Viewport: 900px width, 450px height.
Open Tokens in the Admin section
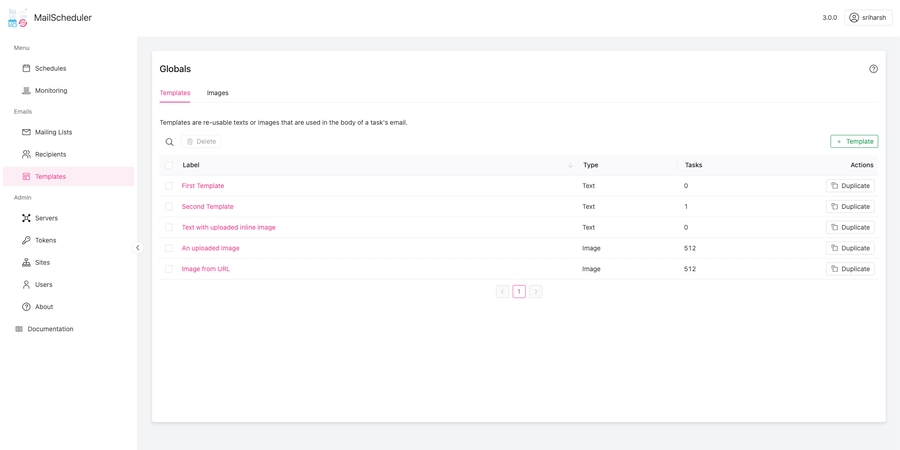pos(68,240)
